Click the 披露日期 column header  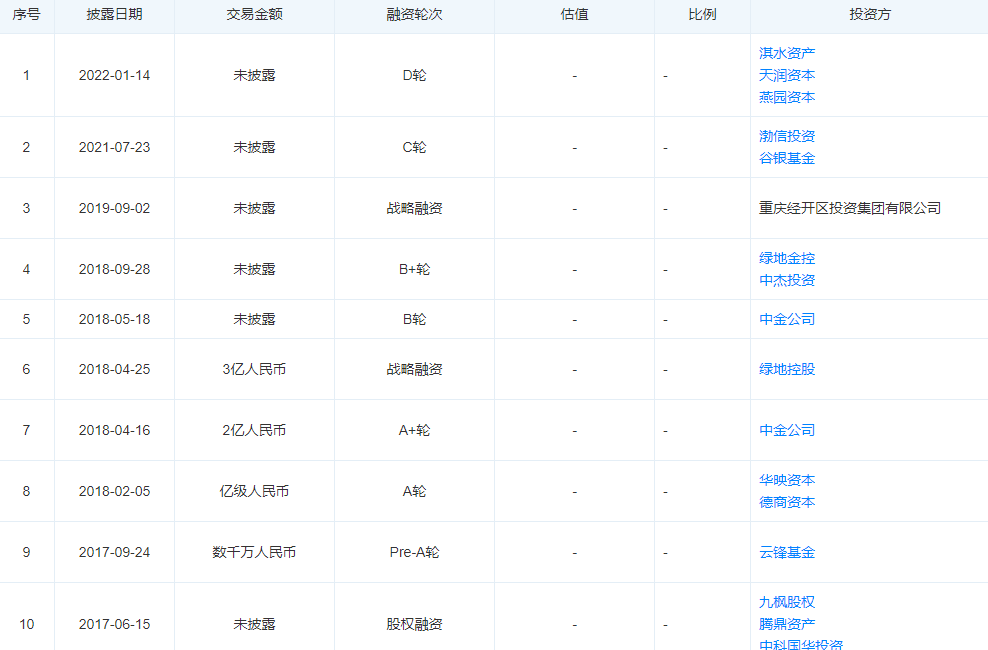point(114,16)
